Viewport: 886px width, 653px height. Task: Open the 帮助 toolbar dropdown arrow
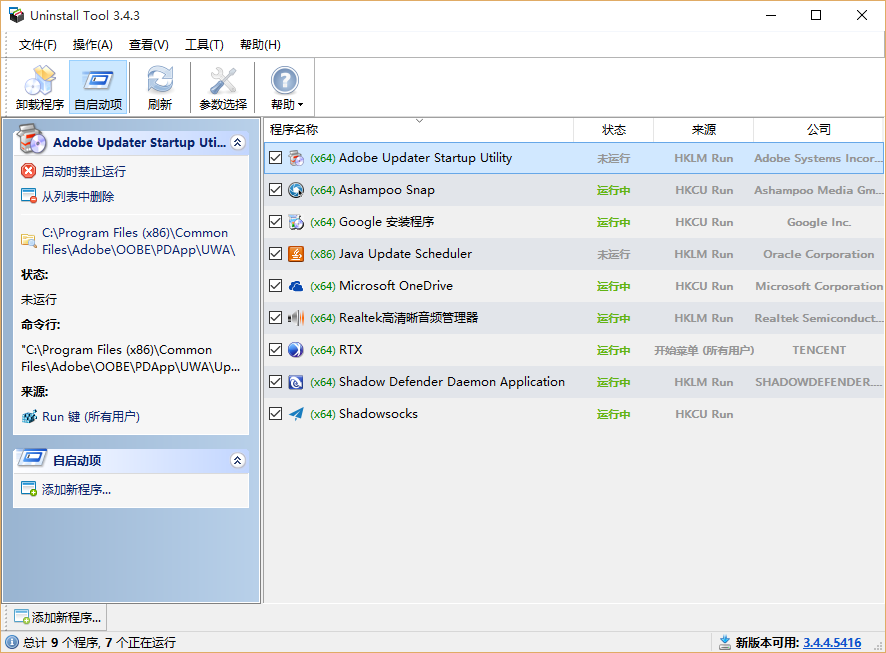[x=301, y=105]
